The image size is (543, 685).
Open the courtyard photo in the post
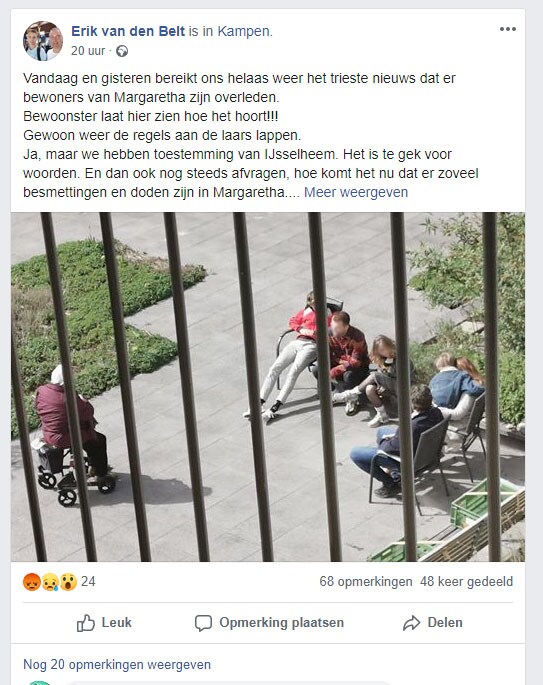coord(268,387)
